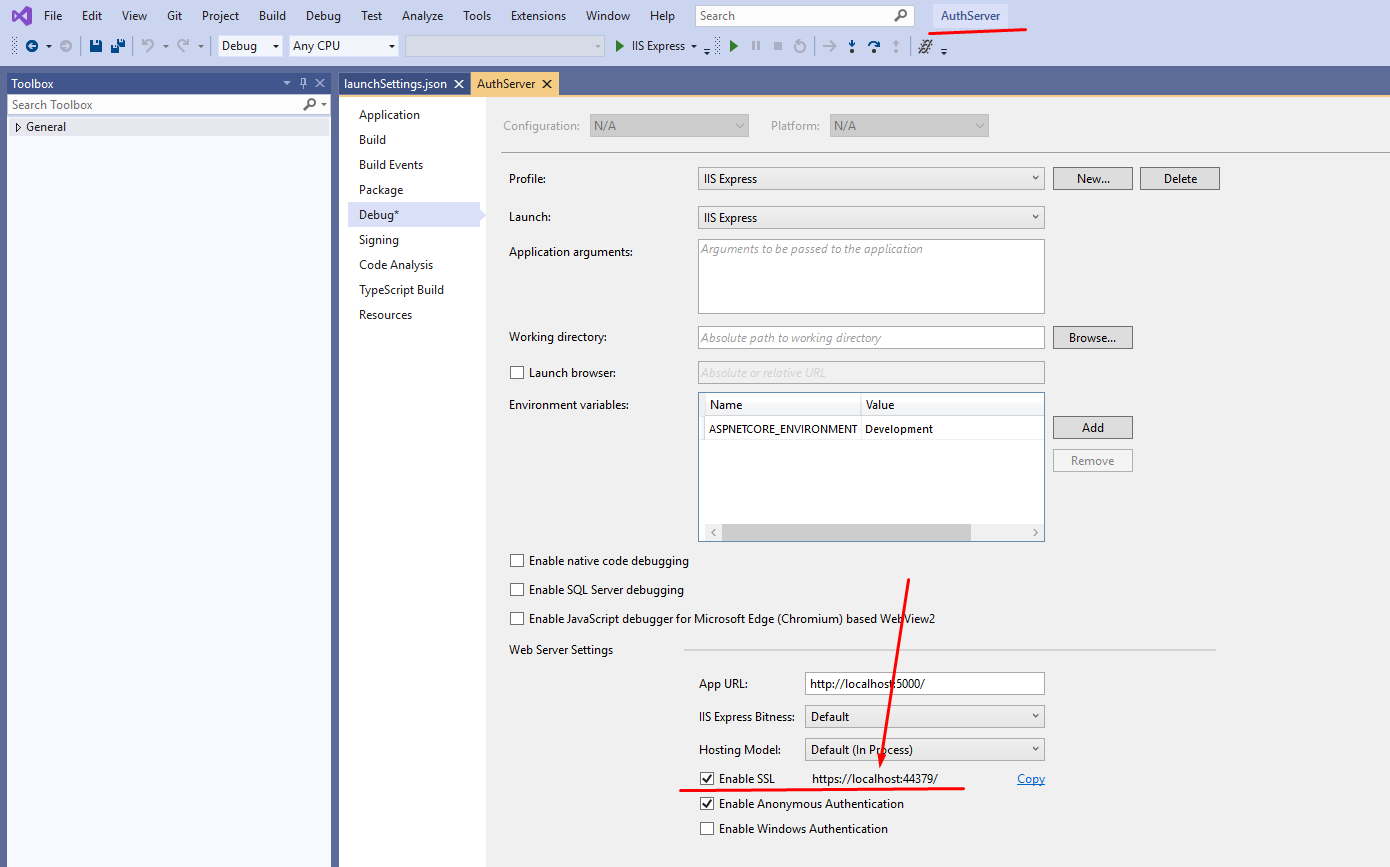The width and height of the screenshot is (1390, 867).
Task: Select the Build Events properties page
Action: pyautogui.click(x=391, y=165)
